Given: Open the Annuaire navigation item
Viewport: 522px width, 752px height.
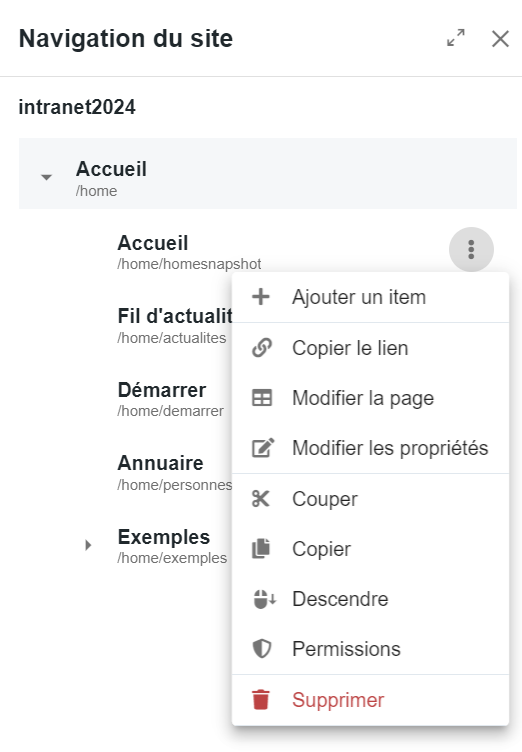Looking at the screenshot, I should 175,473.
